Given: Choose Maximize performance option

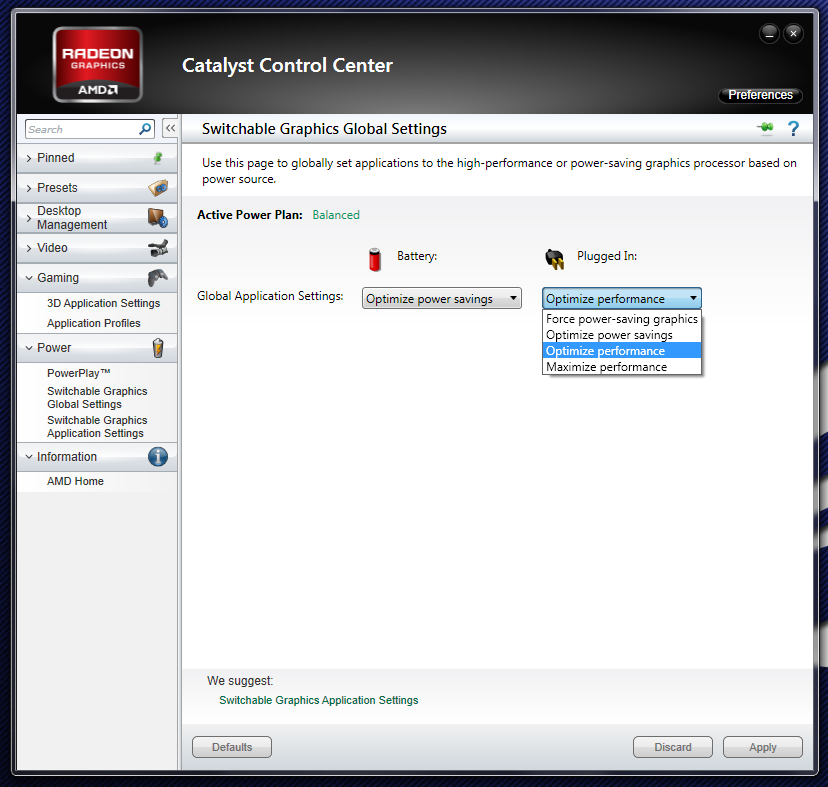Looking at the screenshot, I should pos(622,367).
